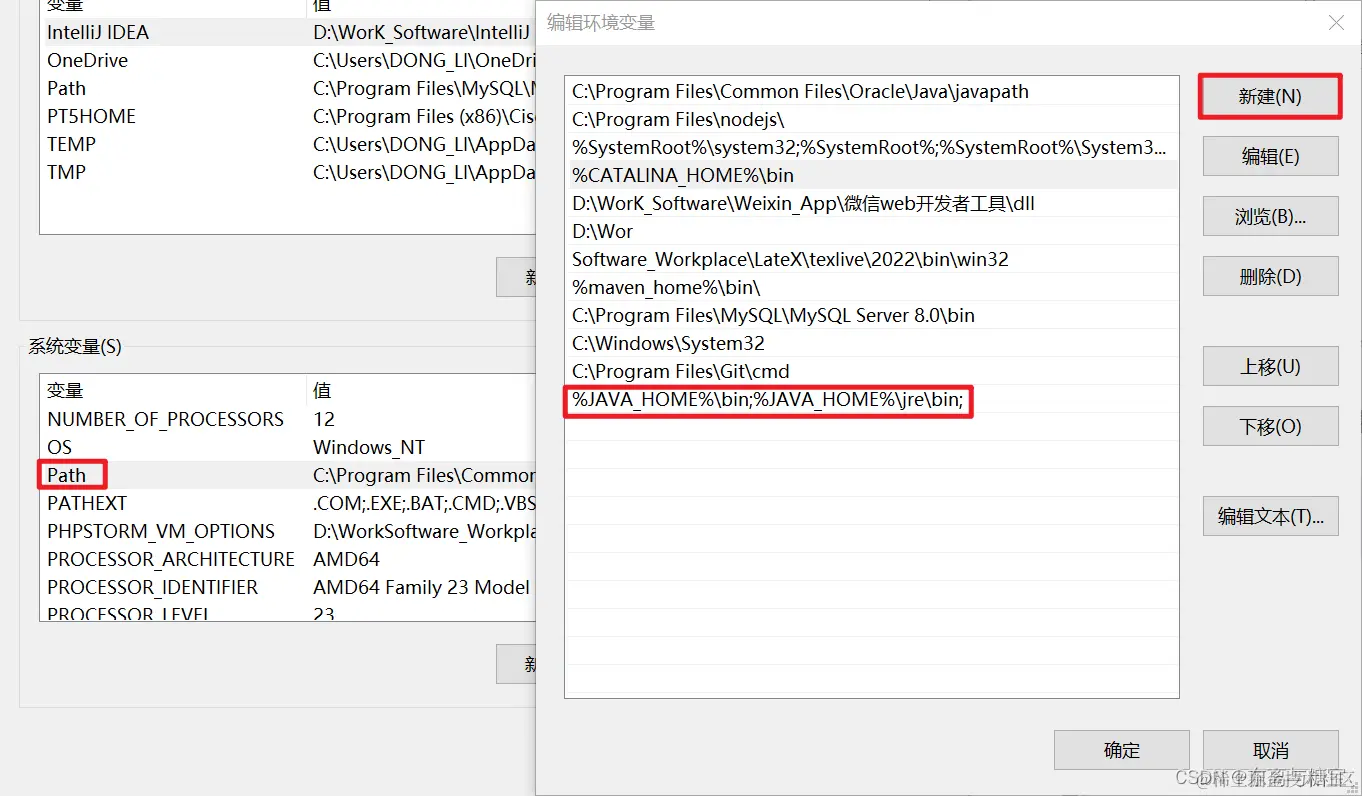Image resolution: width=1362 pixels, height=796 pixels.
Task: Select PT5HOME user variable row
Action: [x=288, y=116]
